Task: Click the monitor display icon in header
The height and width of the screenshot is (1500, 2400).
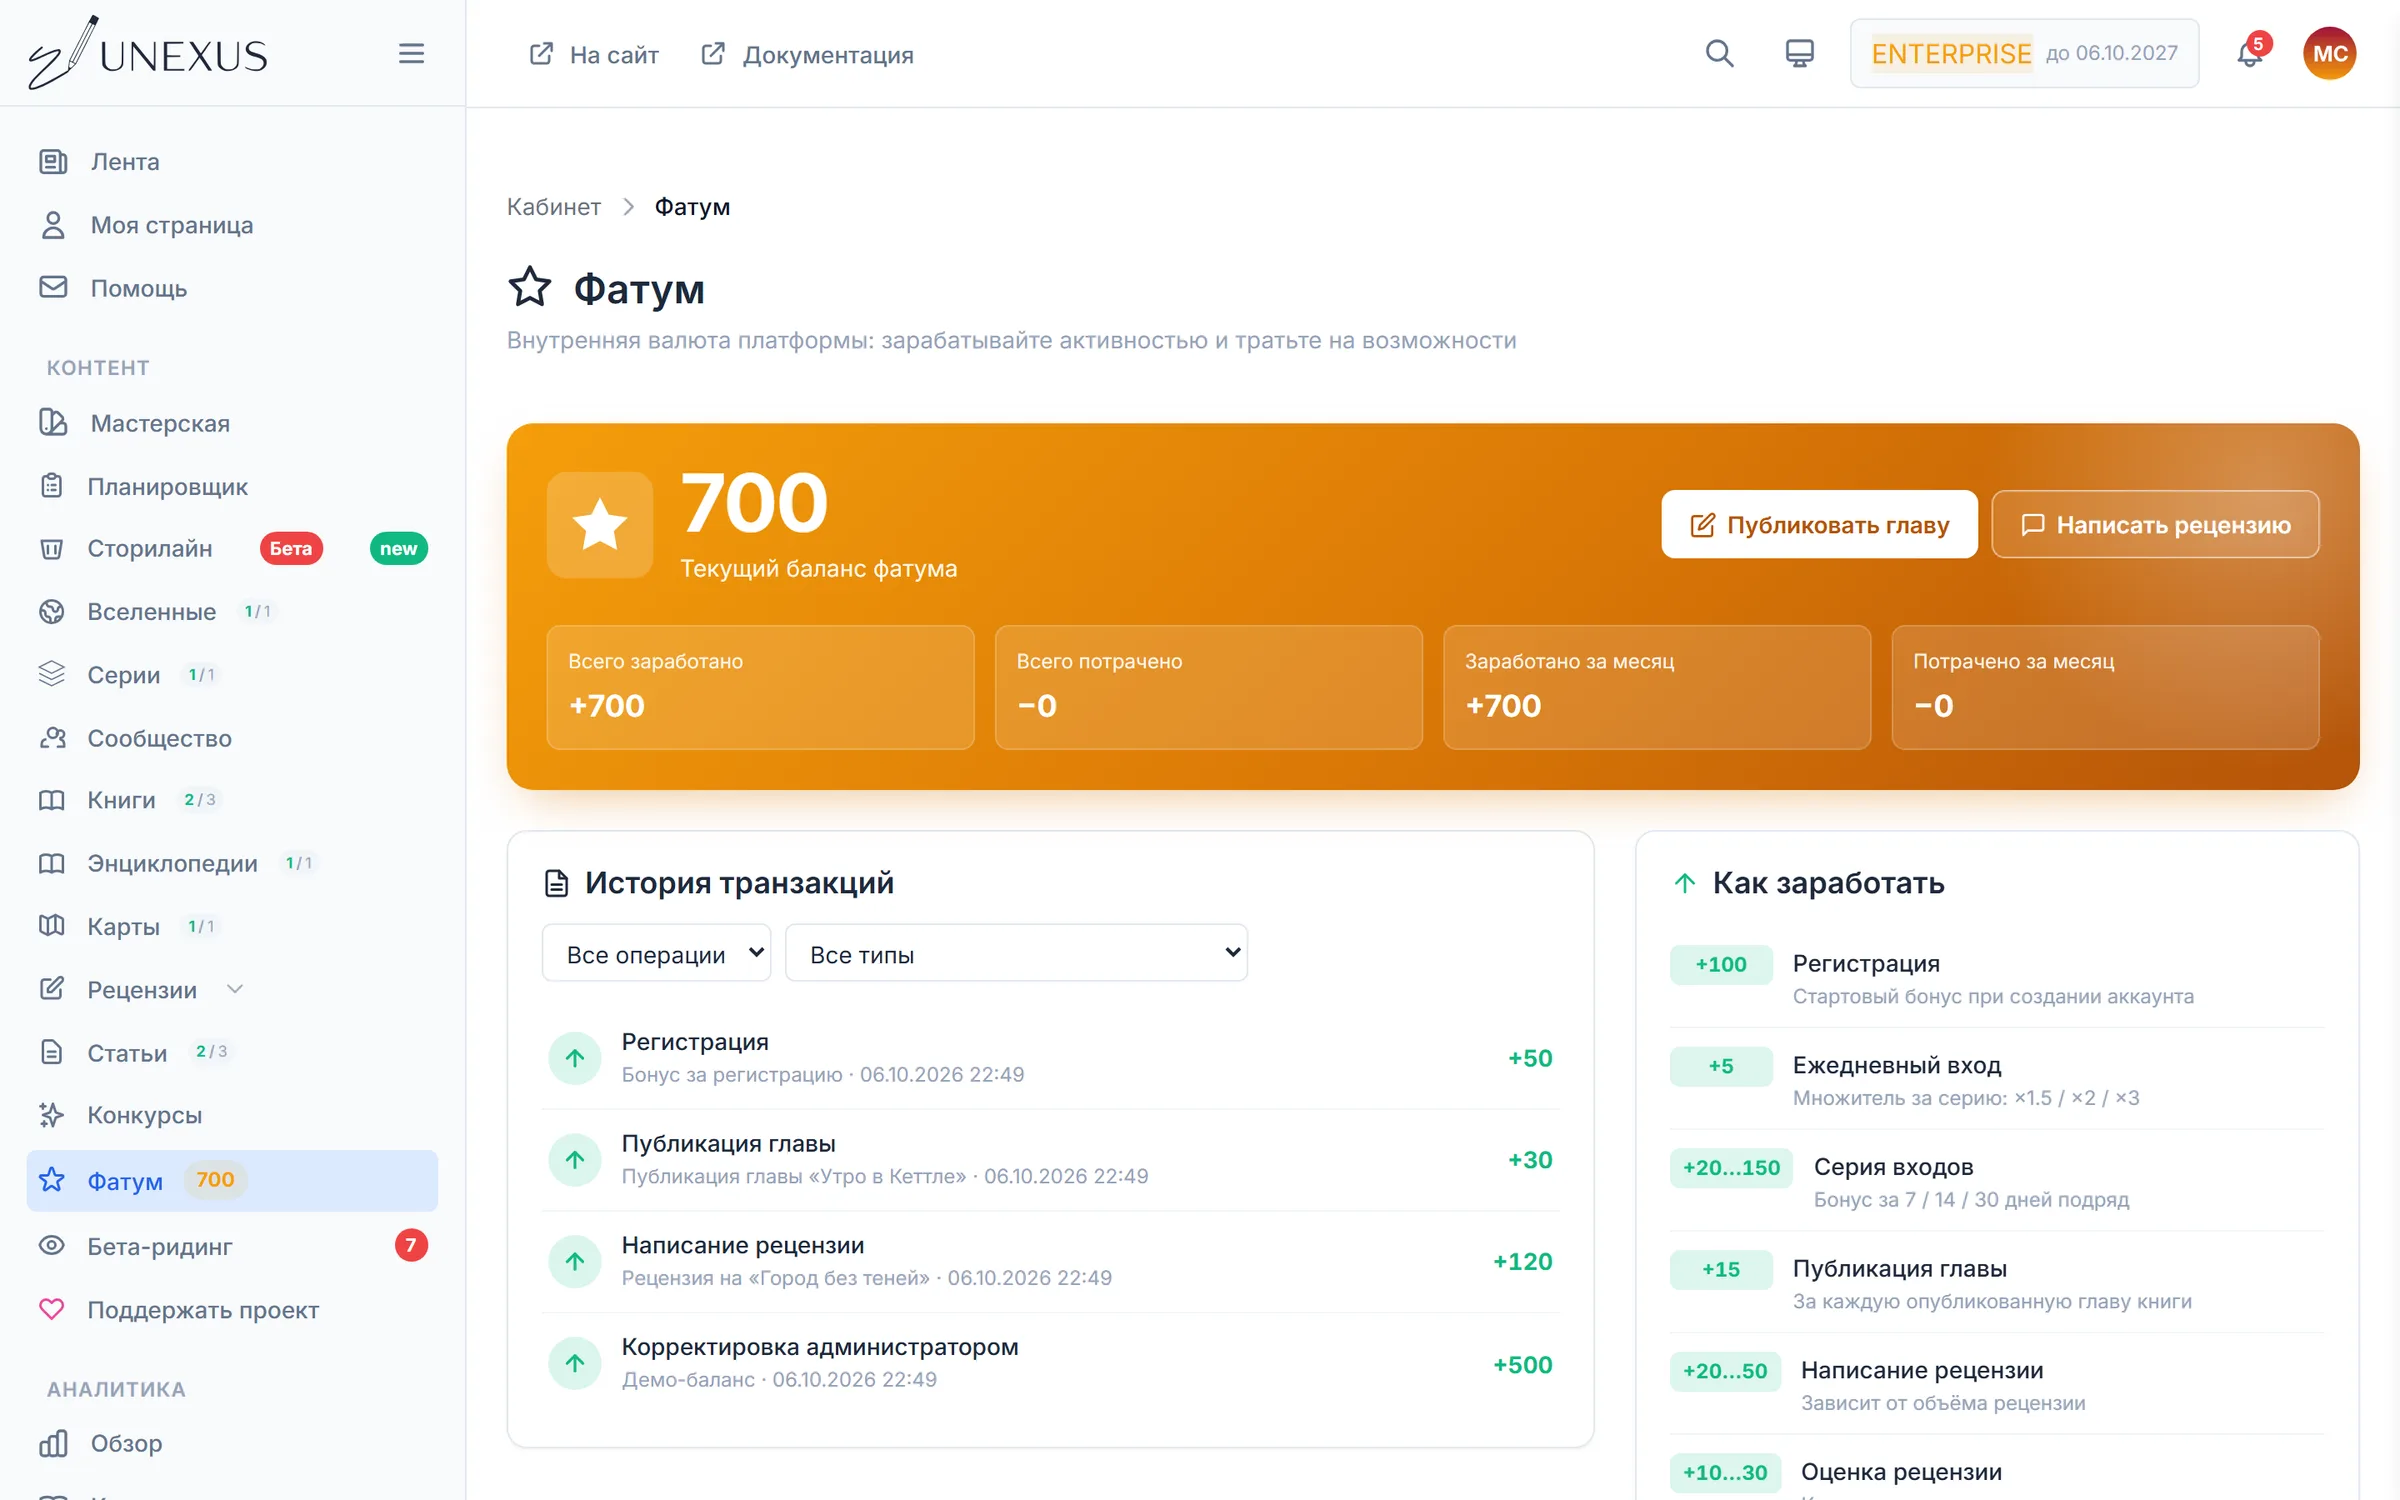Action: pyautogui.click(x=1799, y=53)
